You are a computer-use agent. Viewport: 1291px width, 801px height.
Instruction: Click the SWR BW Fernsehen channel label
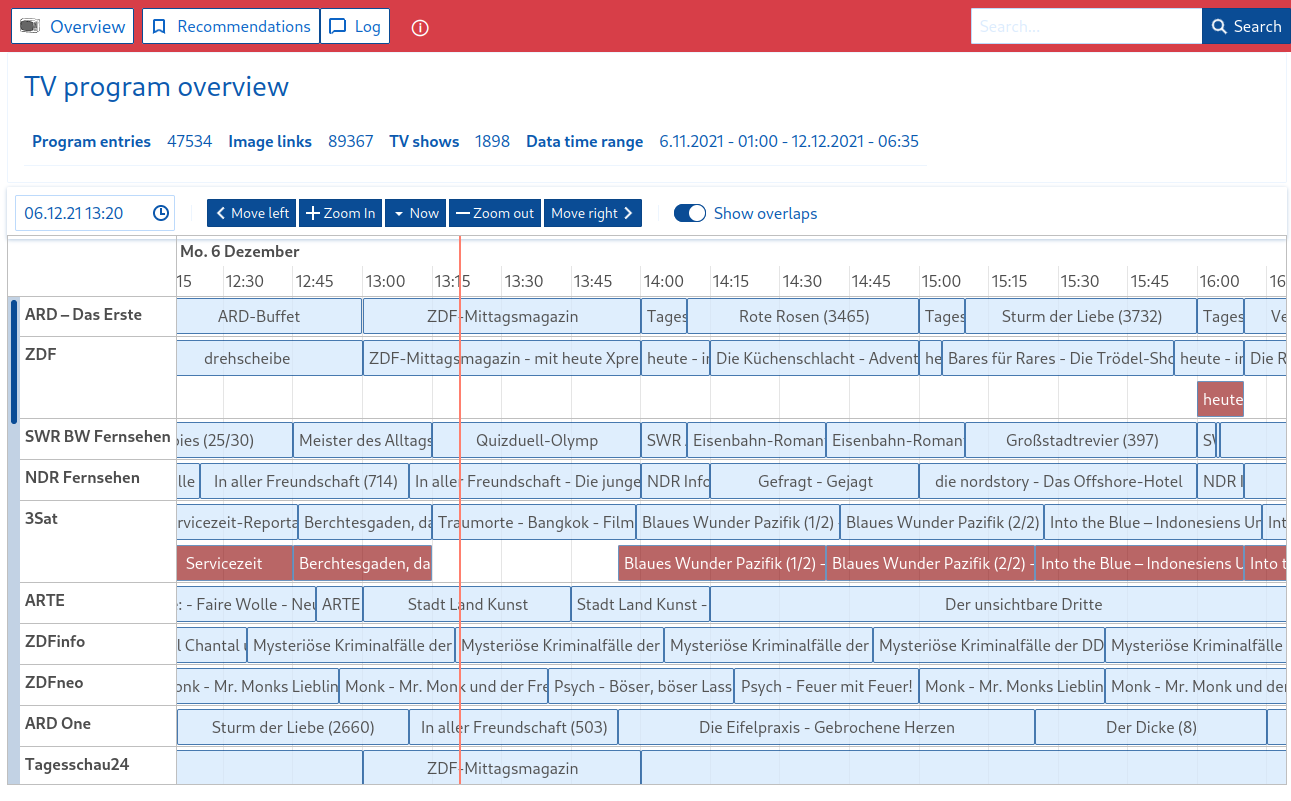click(98, 436)
